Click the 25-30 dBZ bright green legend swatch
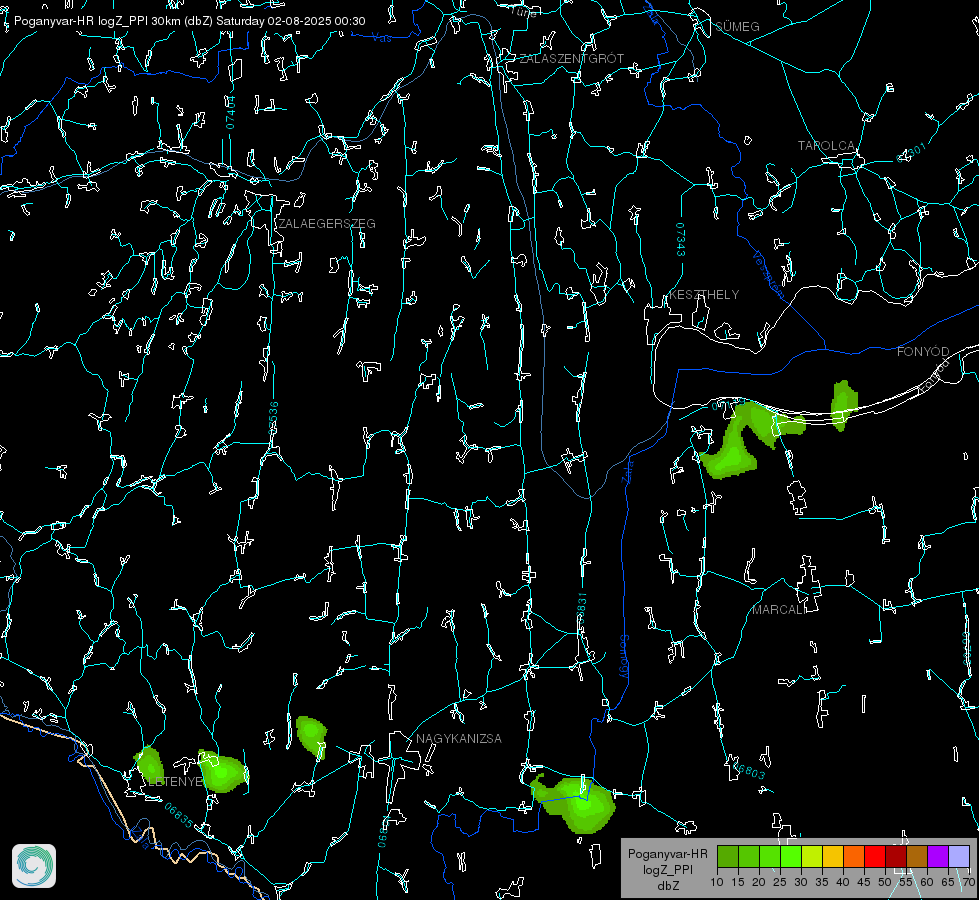Screen dimensions: 979x900 coord(791,856)
